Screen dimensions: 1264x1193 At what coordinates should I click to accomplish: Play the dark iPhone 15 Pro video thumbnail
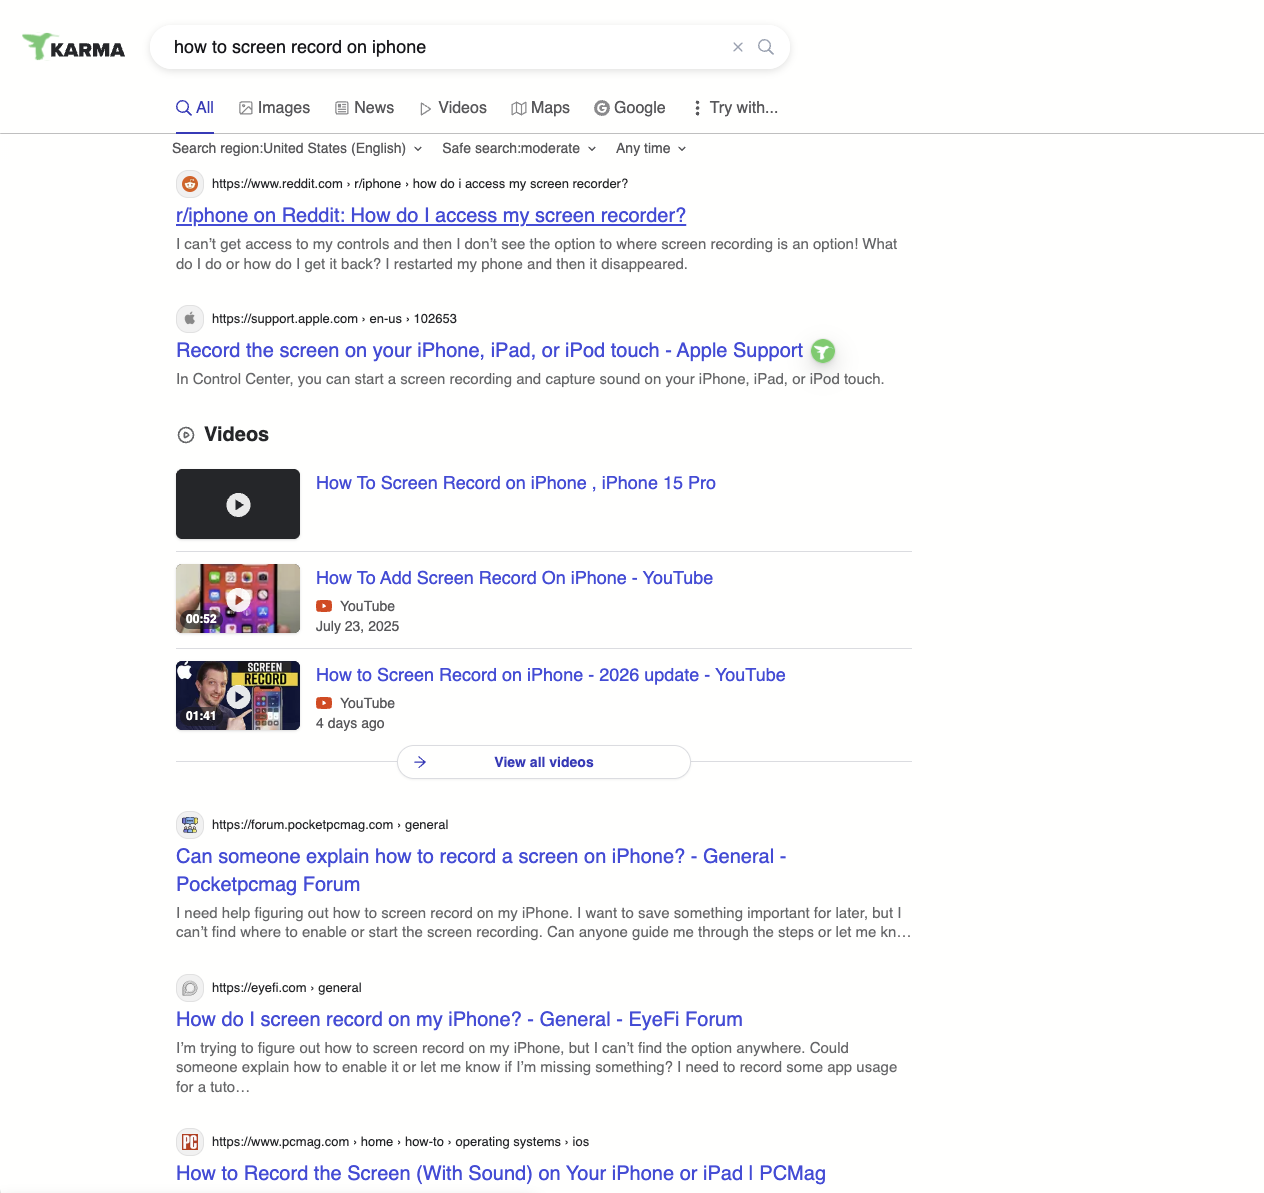(x=238, y=504)
